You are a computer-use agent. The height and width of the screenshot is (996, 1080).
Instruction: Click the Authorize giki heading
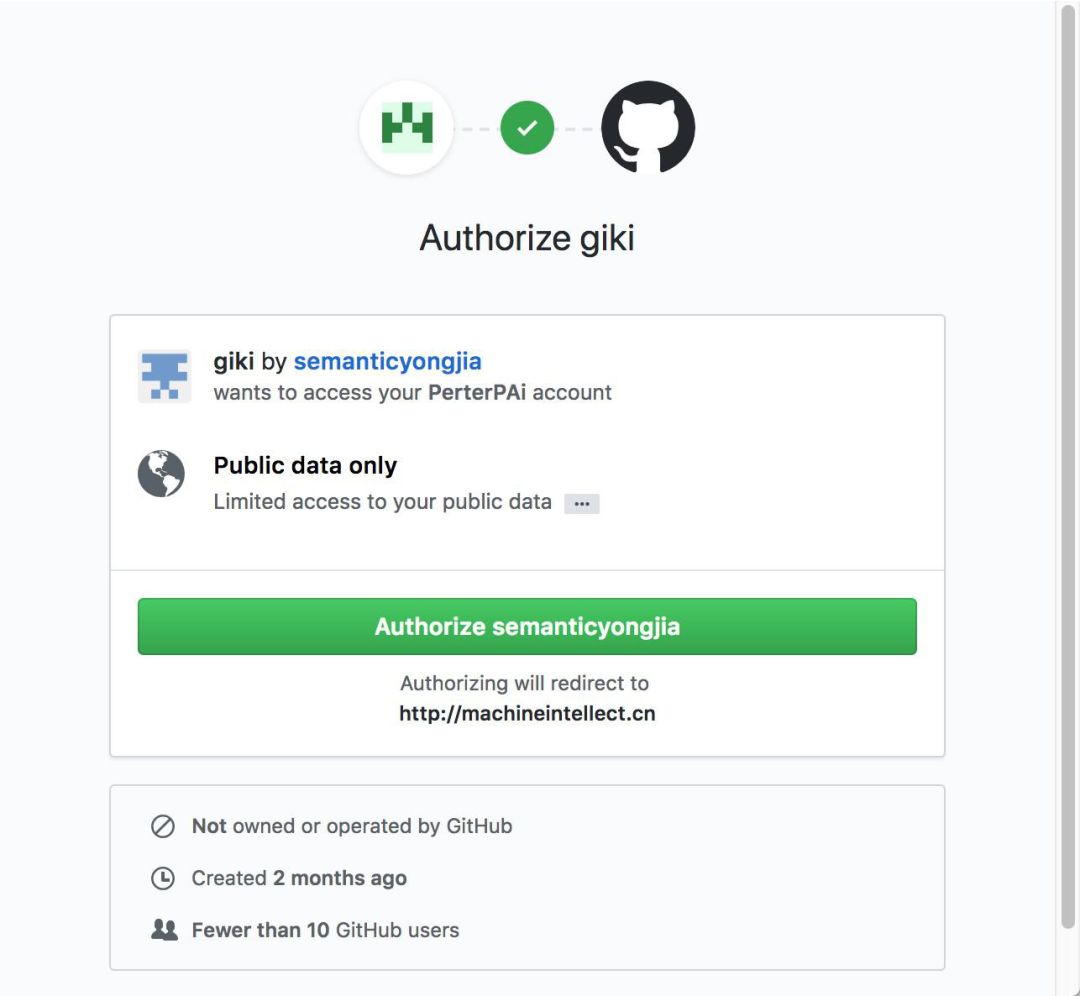click(527, 238)
